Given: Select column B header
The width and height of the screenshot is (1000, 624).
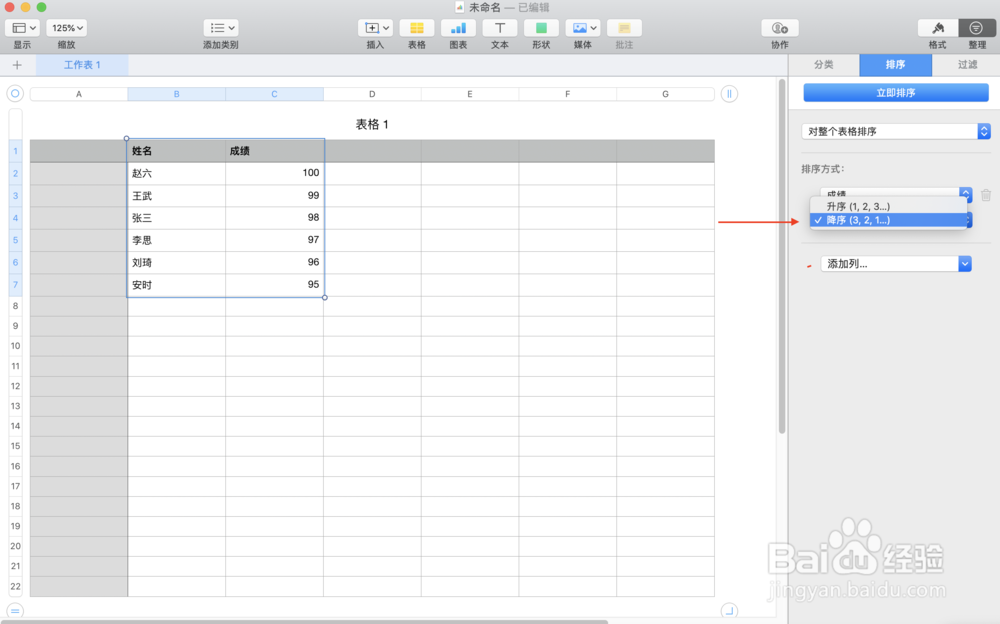Looking at the screenshot, I should pyautogui.click(x=177, y=94).
